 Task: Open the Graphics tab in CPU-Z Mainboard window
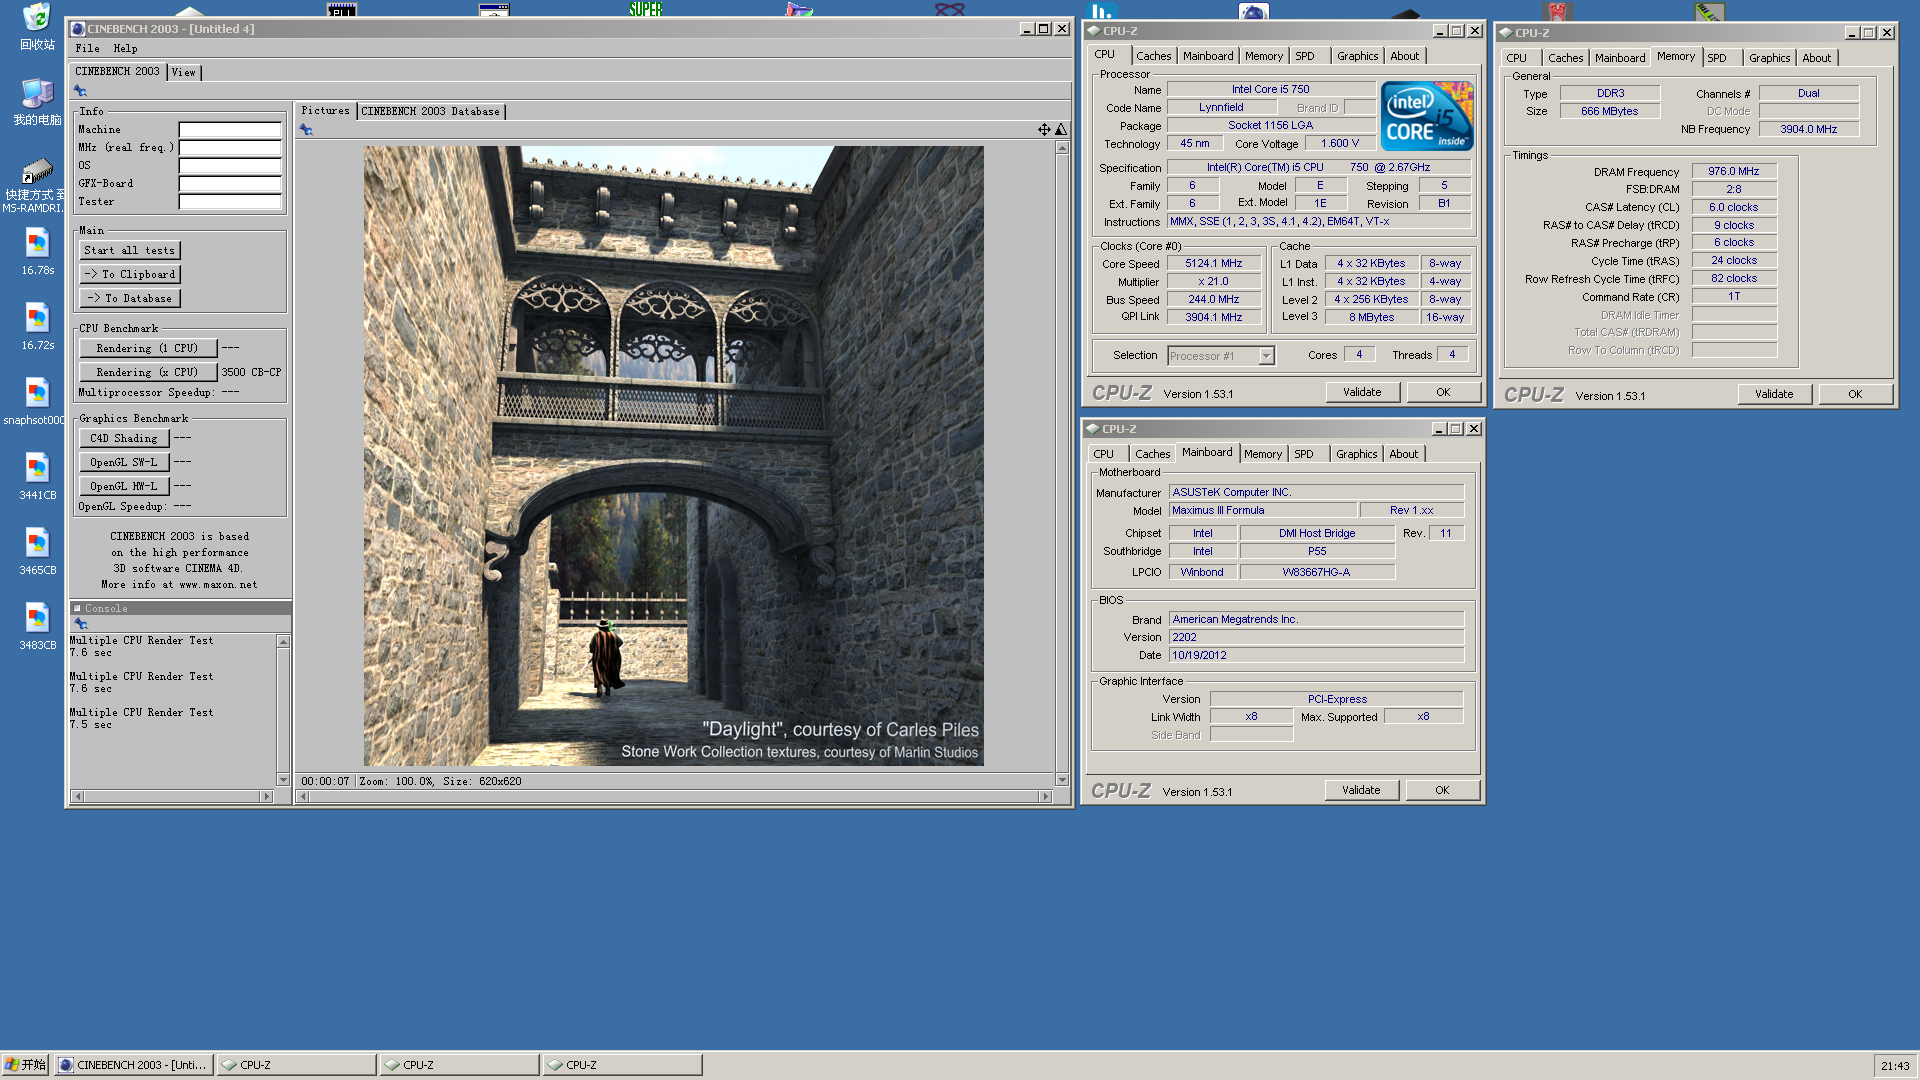(x=1356, y=454)
